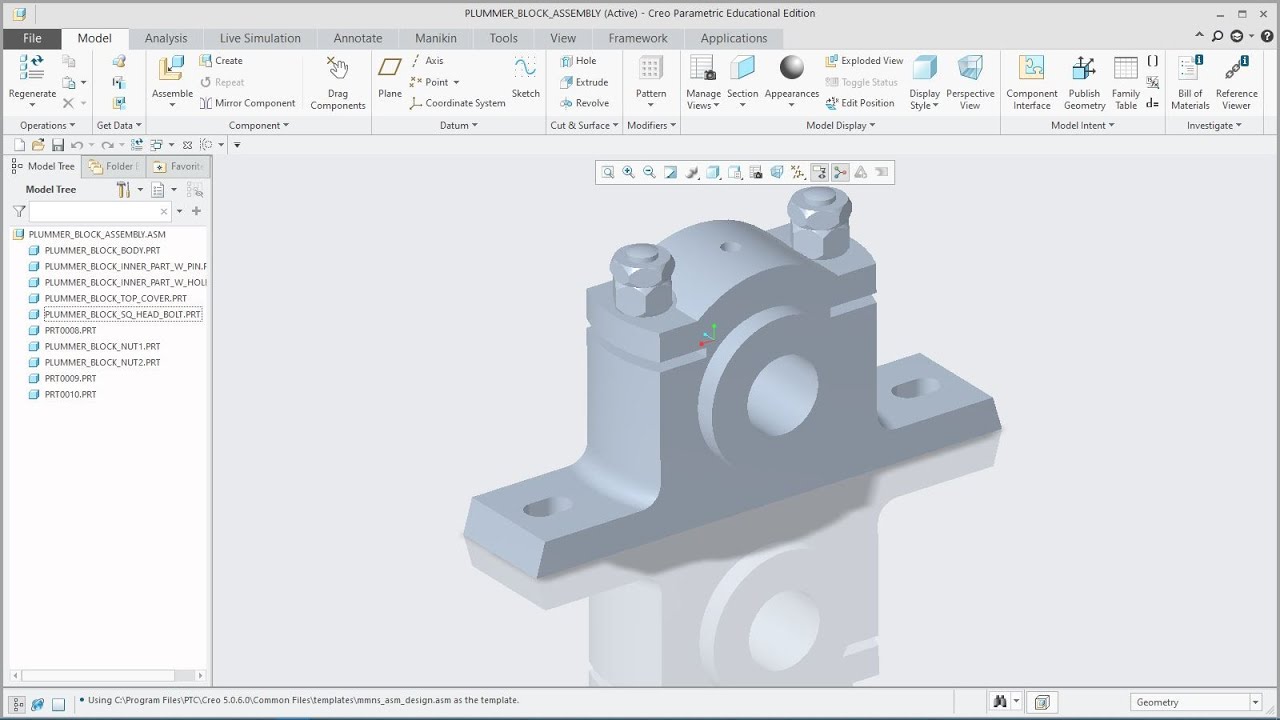Expand the Cut & Surface group dropdown

584,125
